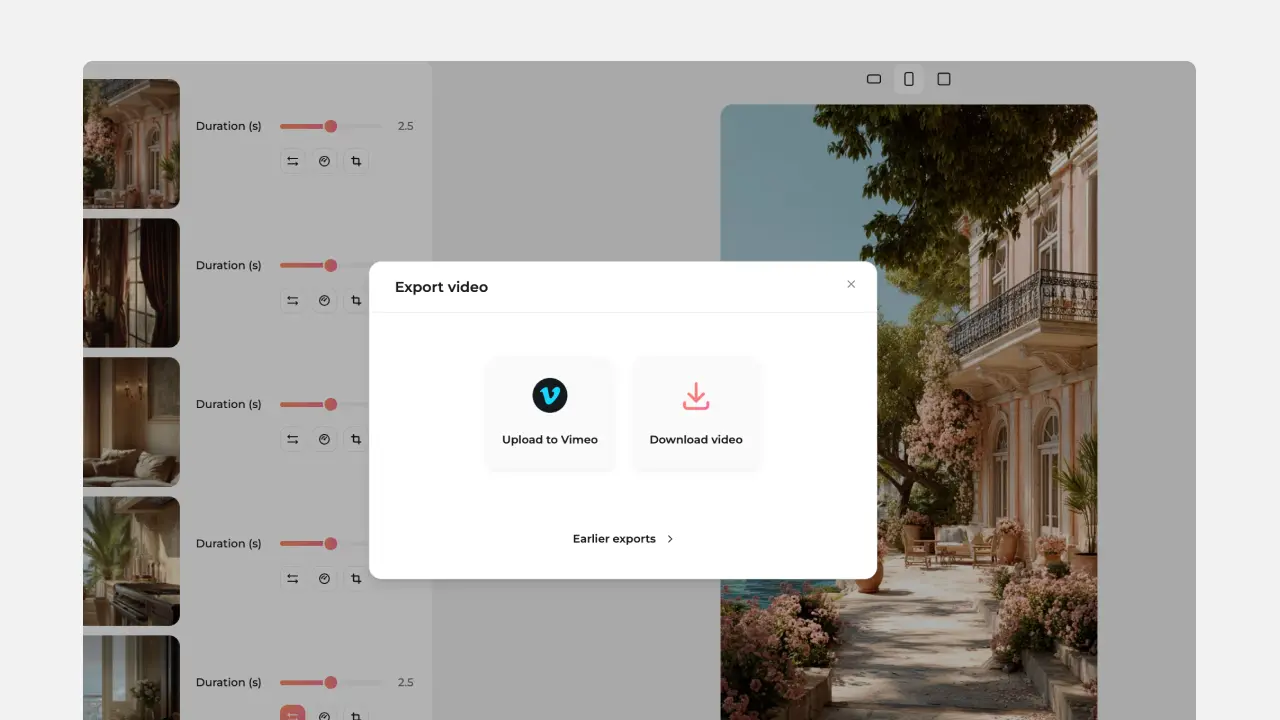Select the crop icon for the first clip
This screenshot has height=720, width=1280.
(x=356, y=161)
